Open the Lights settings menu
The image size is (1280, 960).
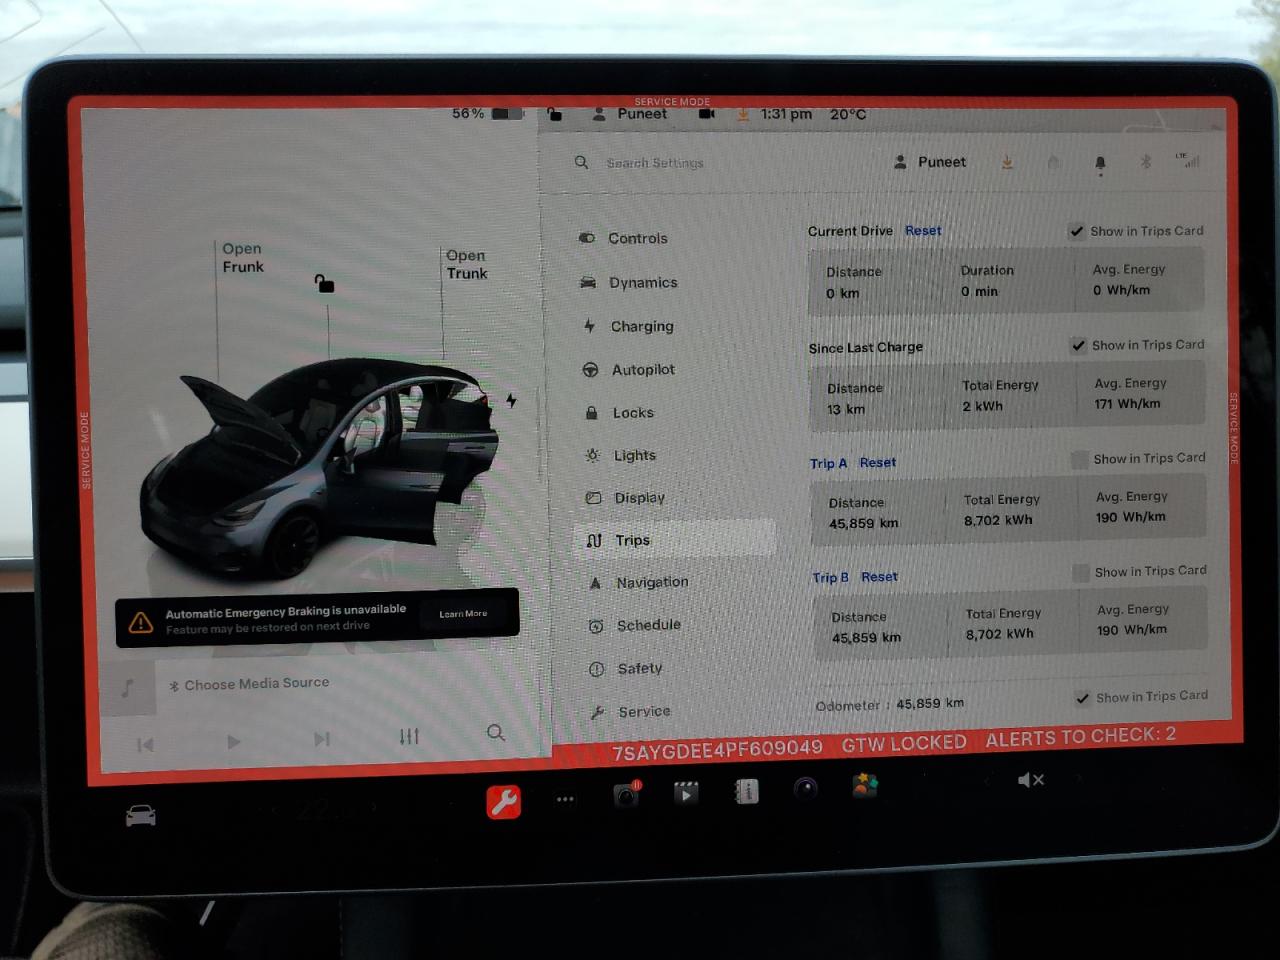621,455
